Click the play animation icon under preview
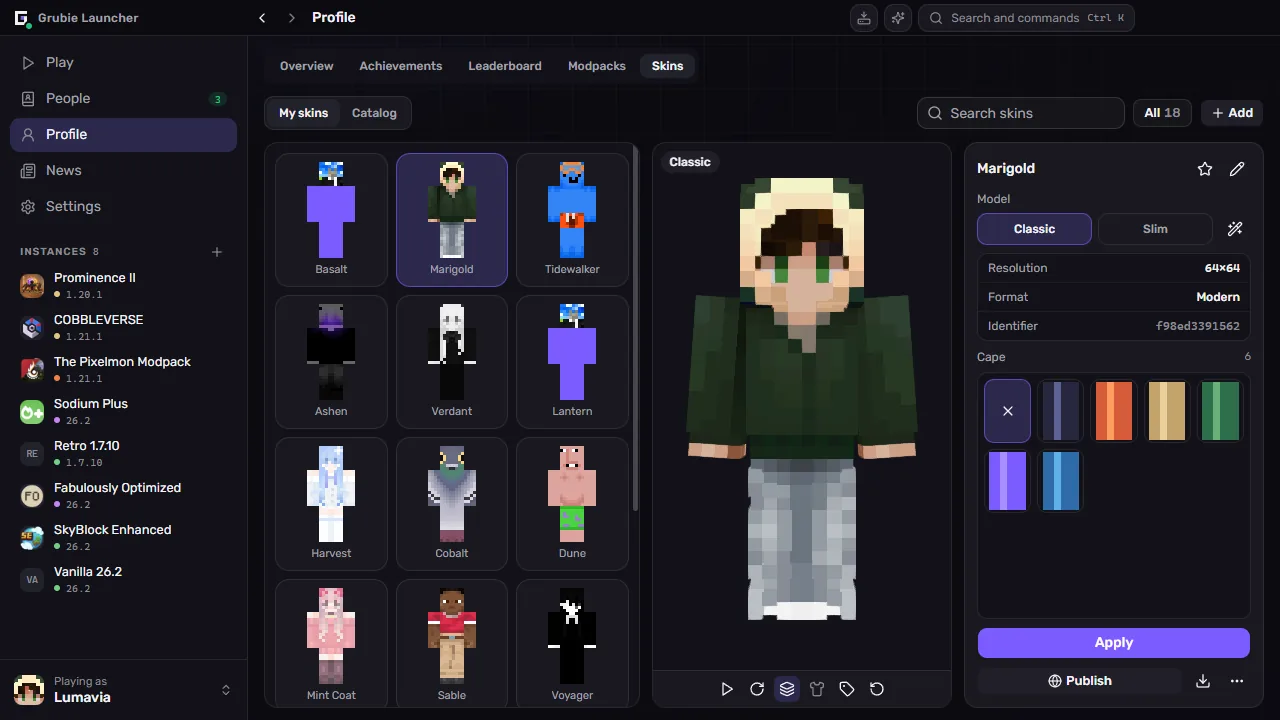The image size is (1280, 720). point(727,689)
